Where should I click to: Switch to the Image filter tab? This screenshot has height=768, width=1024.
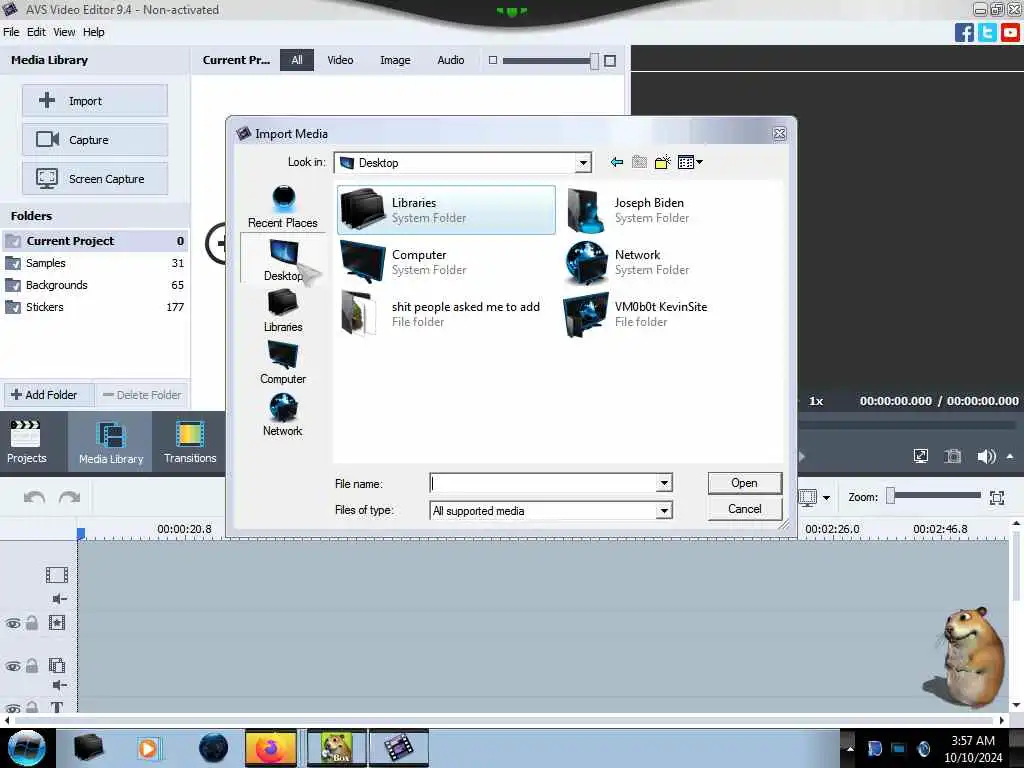(395, 60)
